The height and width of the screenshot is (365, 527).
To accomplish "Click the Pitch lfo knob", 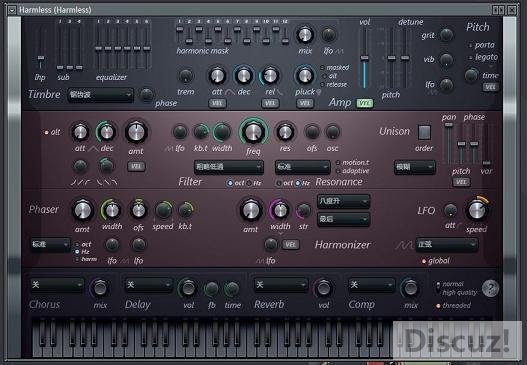I will coord(446,85).
